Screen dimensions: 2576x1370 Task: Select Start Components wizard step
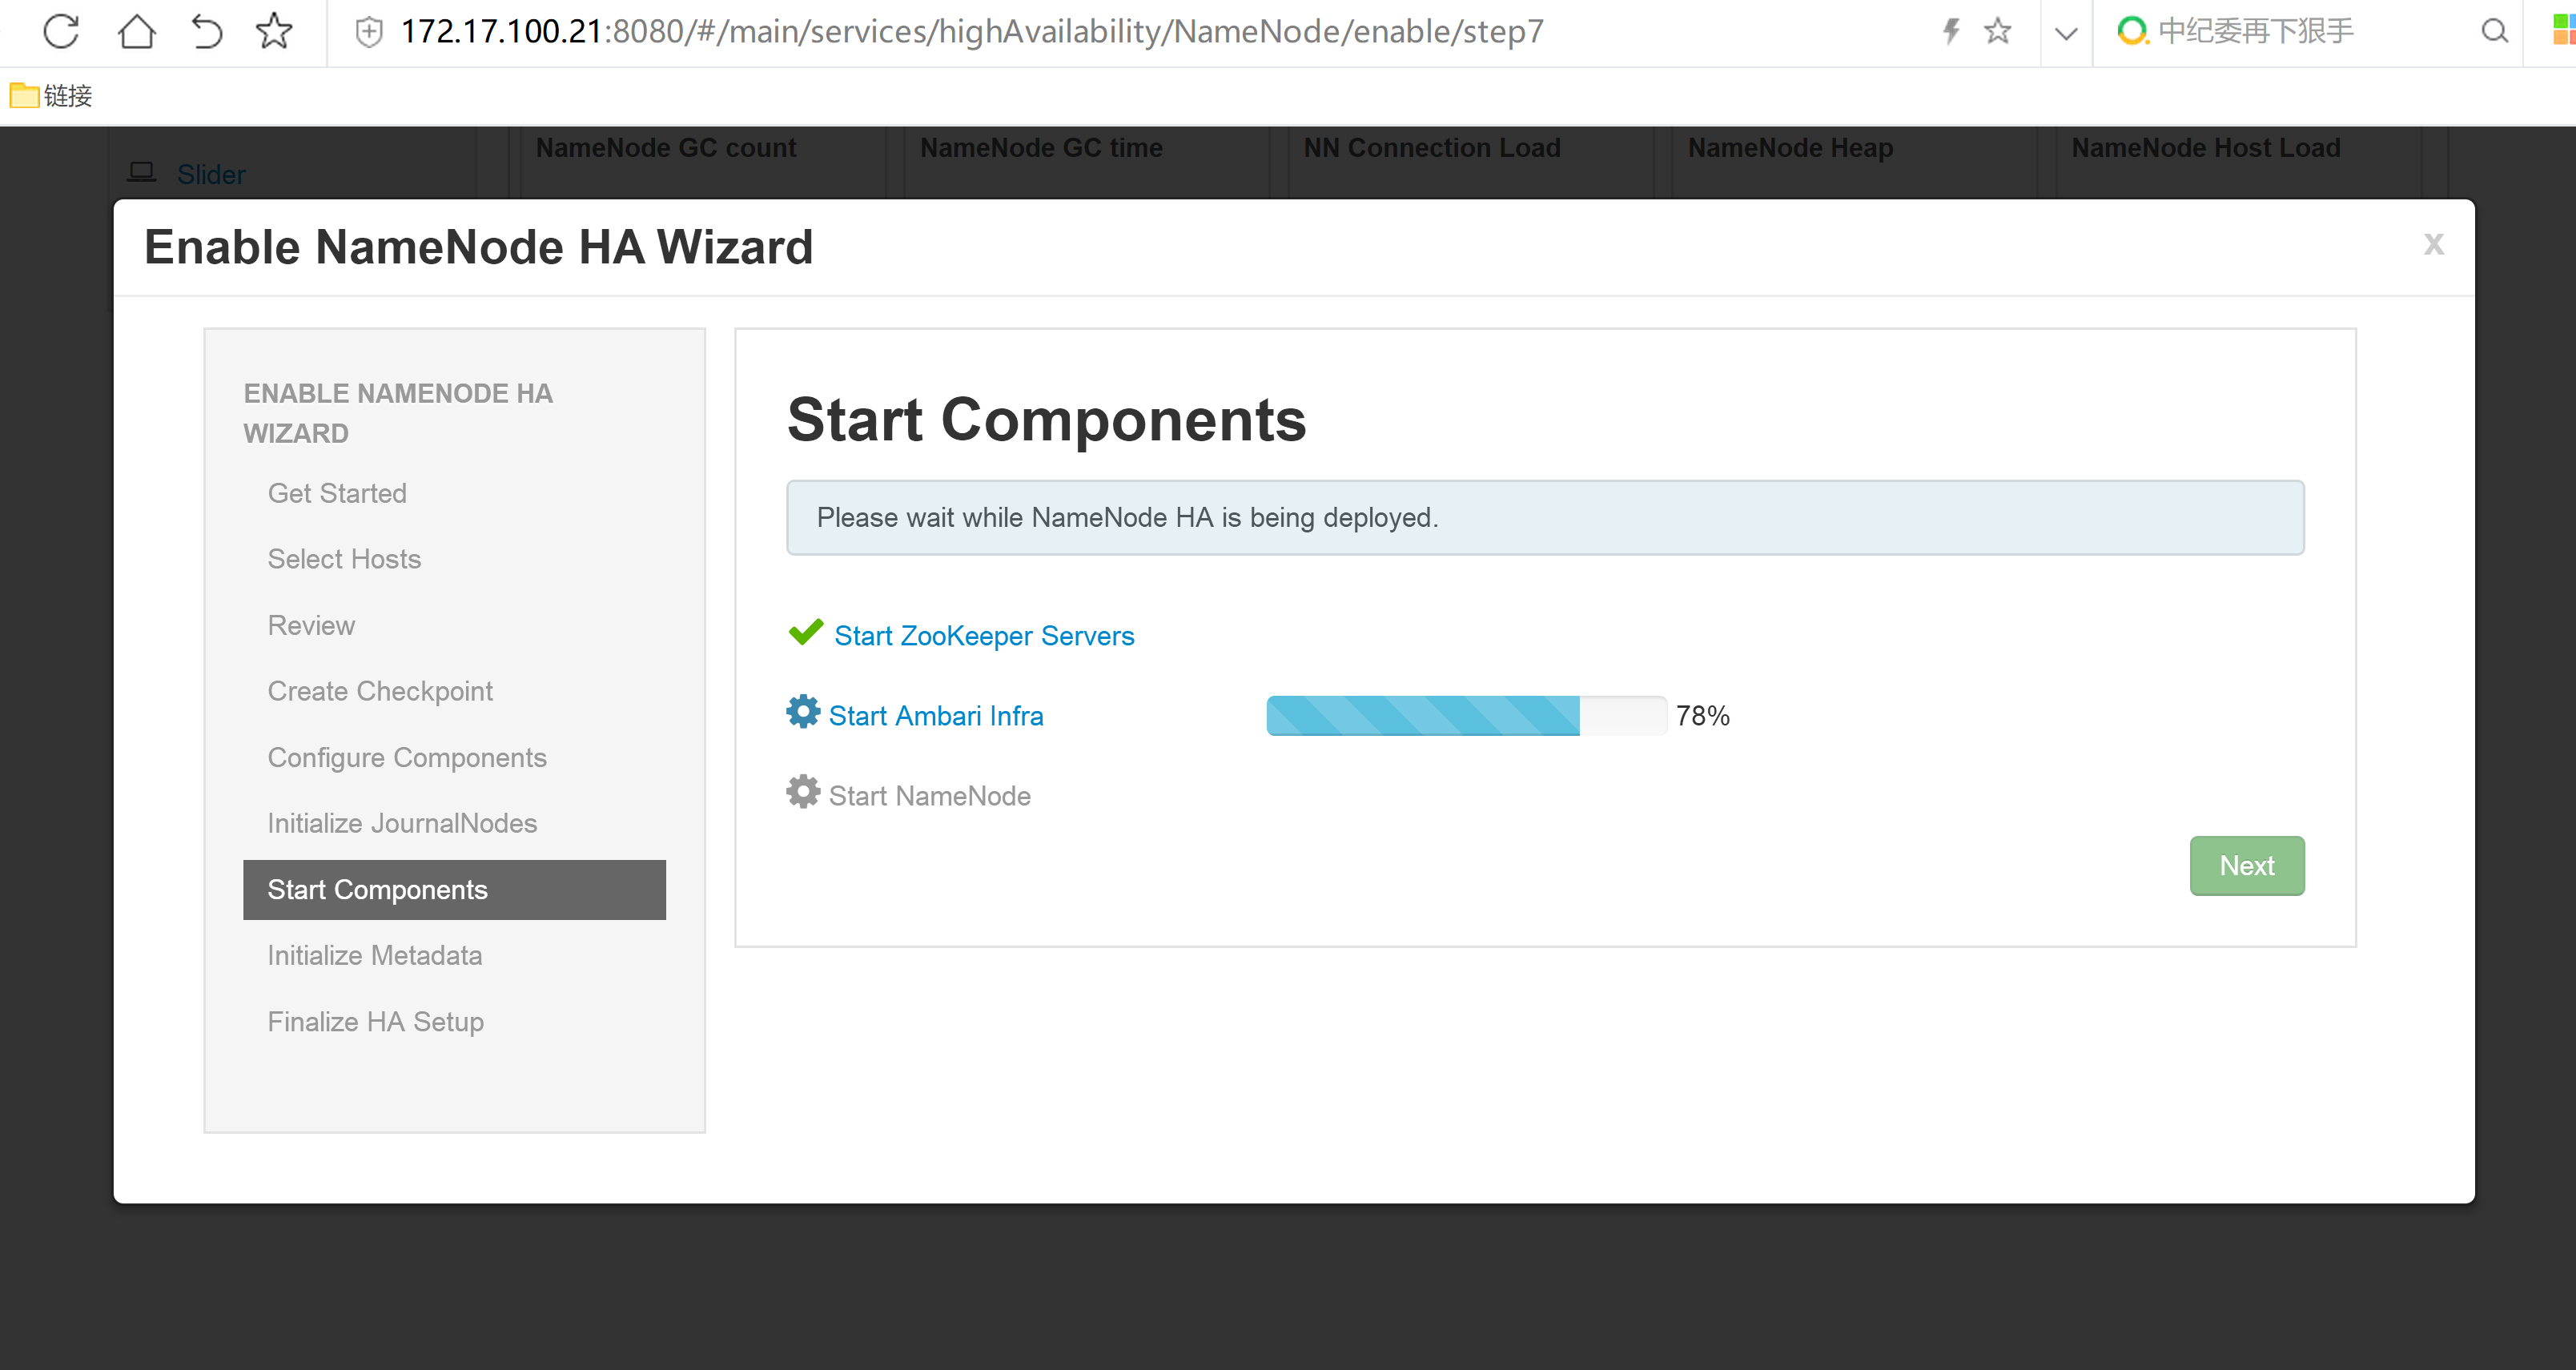click(454, 890)
